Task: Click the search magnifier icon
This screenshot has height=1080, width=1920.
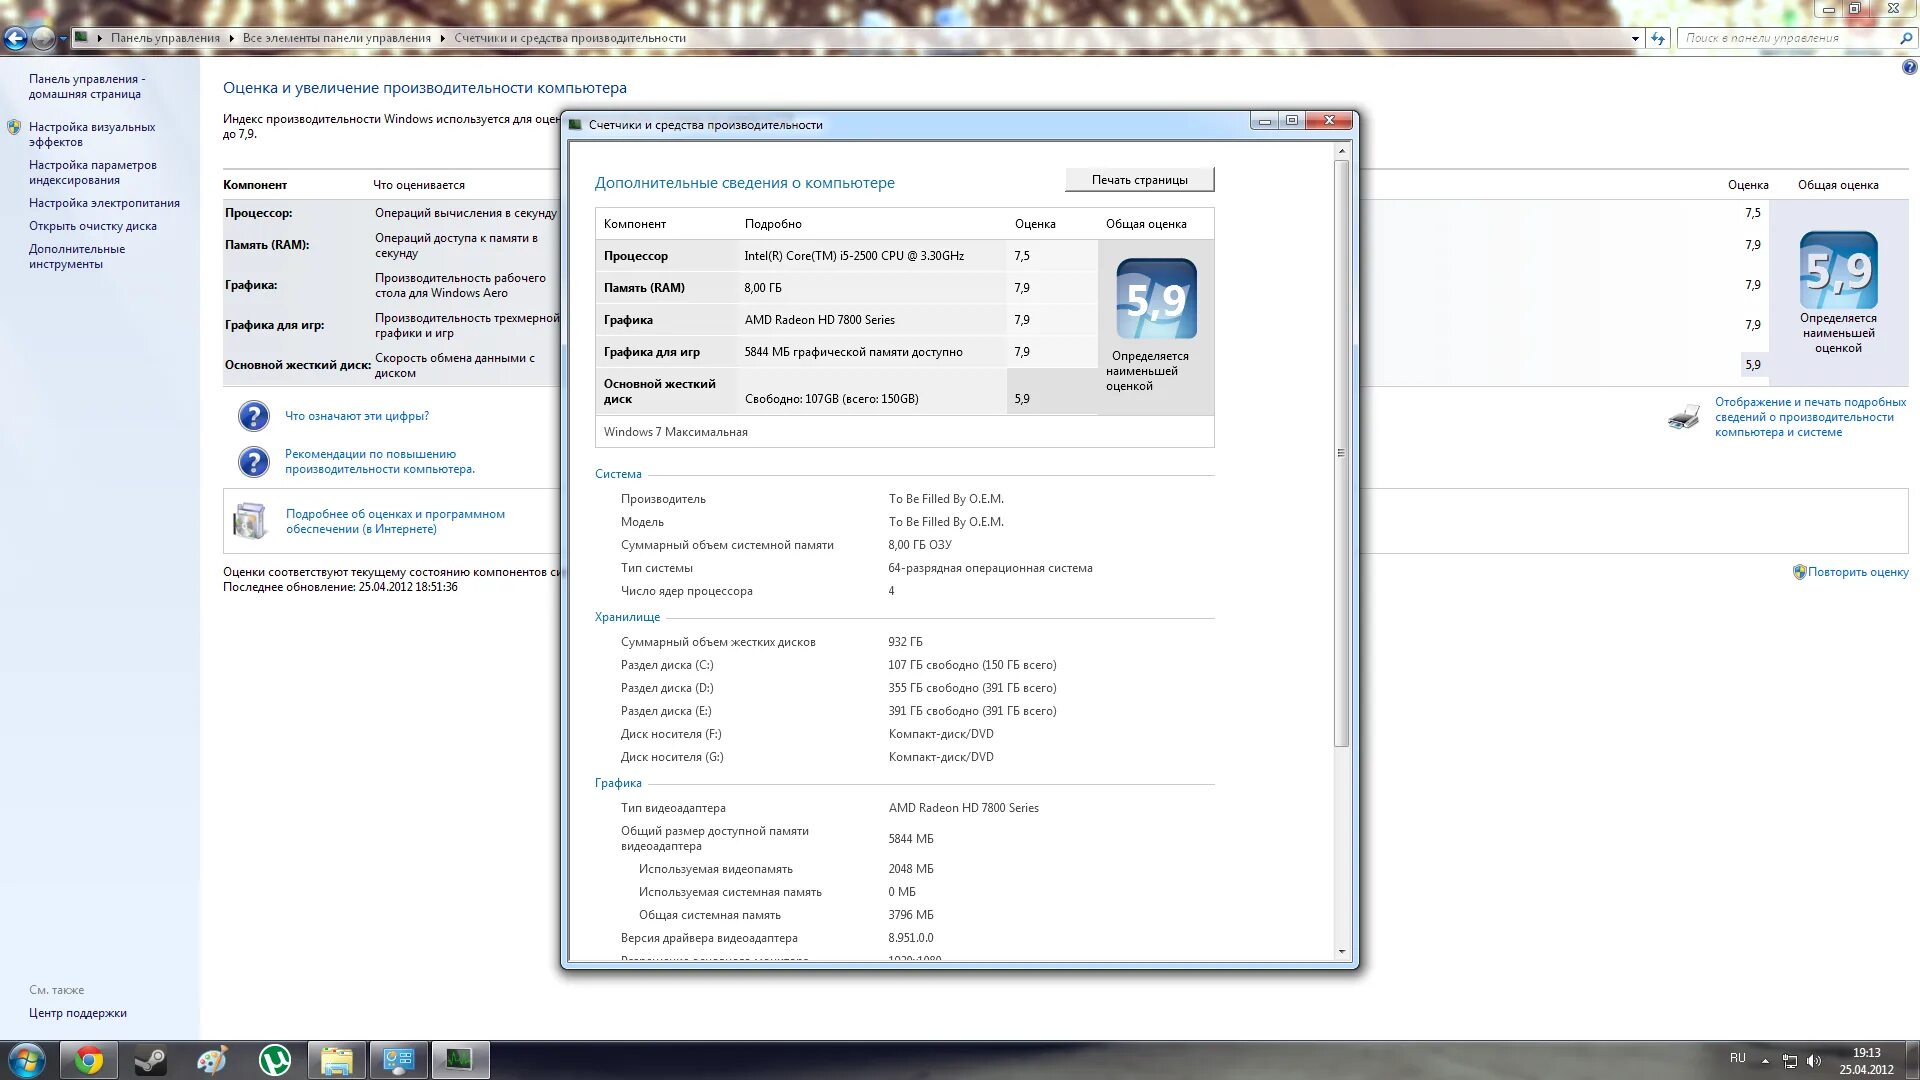Action: point(1906,38)
